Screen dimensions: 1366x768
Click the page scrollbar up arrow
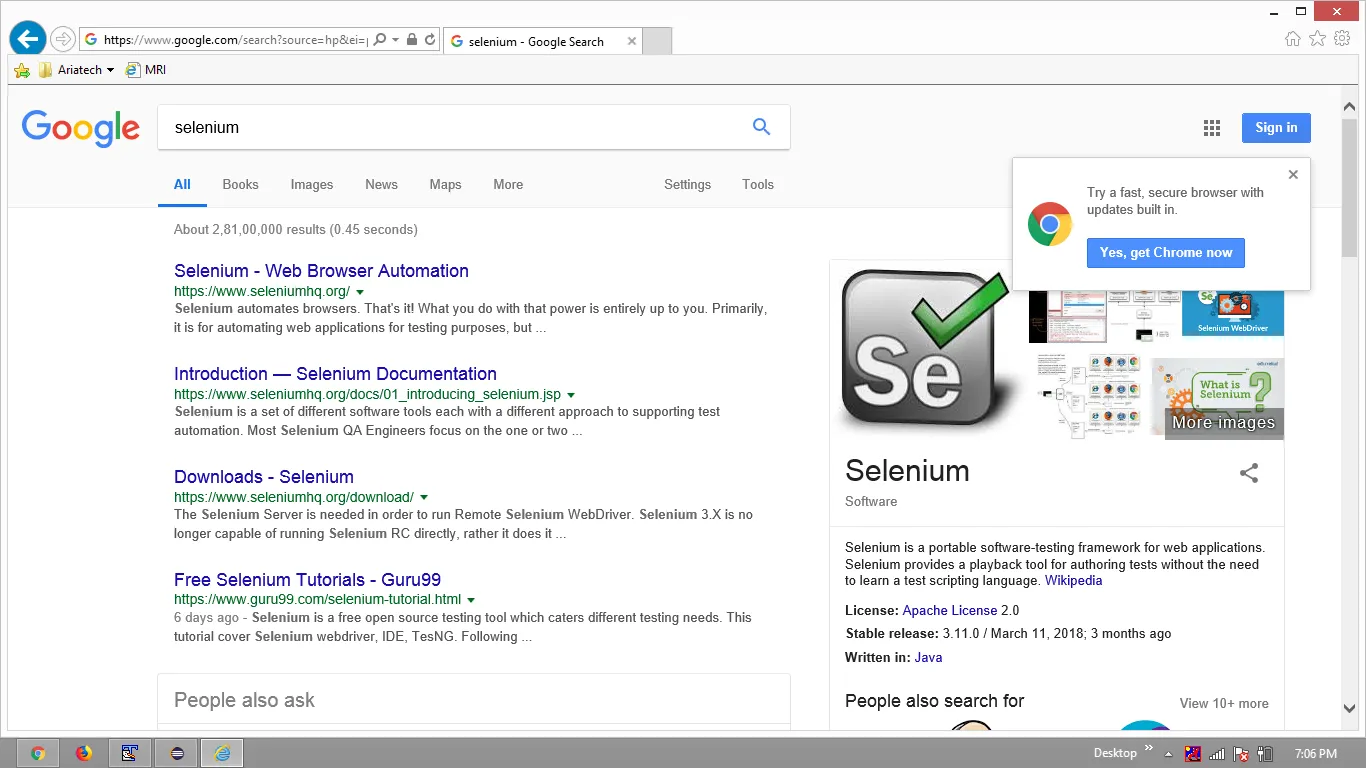point(1350,106)
